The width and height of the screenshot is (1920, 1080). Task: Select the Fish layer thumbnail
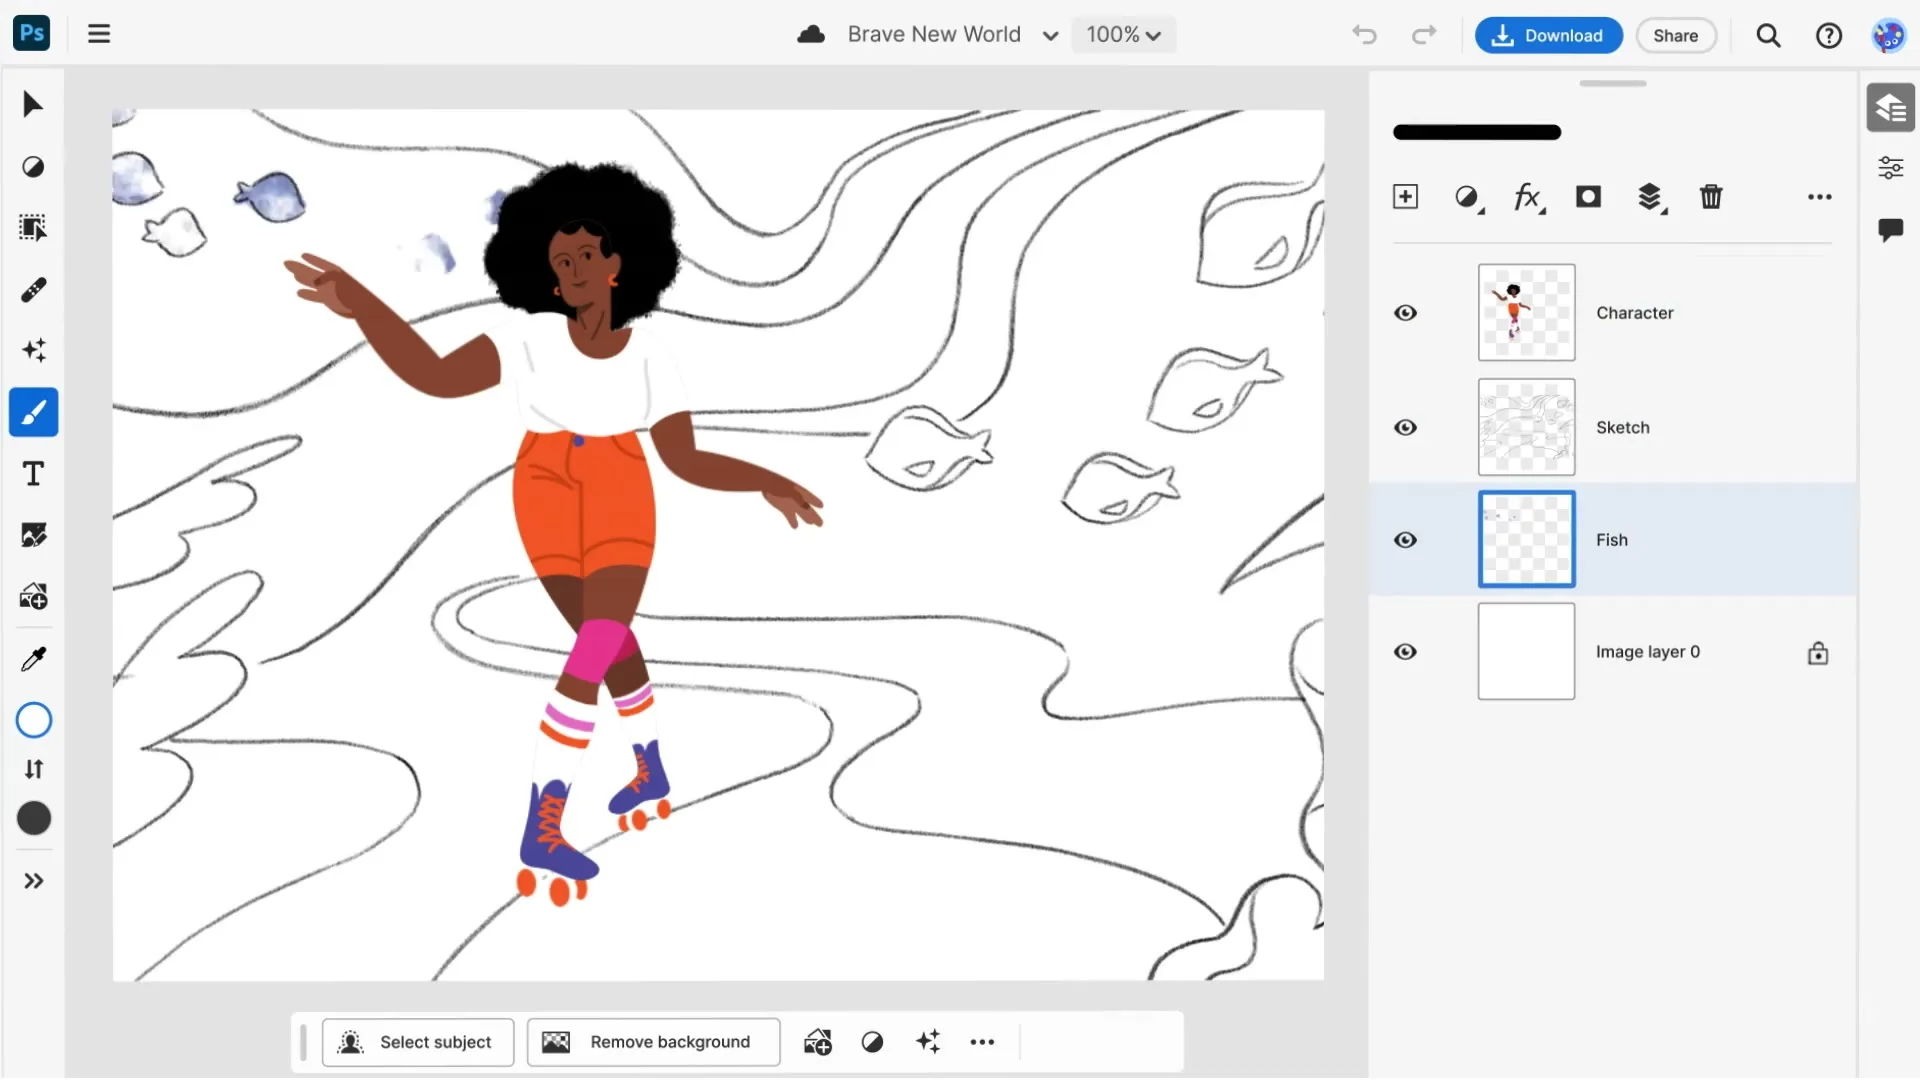coord(1526,539)
